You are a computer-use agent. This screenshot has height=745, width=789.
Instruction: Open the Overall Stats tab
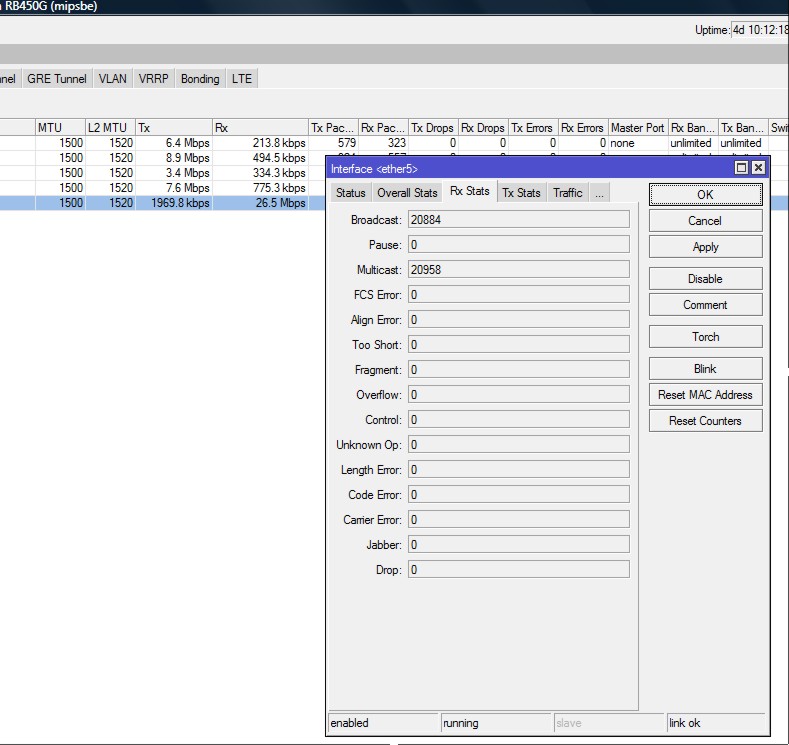pyautogui.click(x=407, y=193)
